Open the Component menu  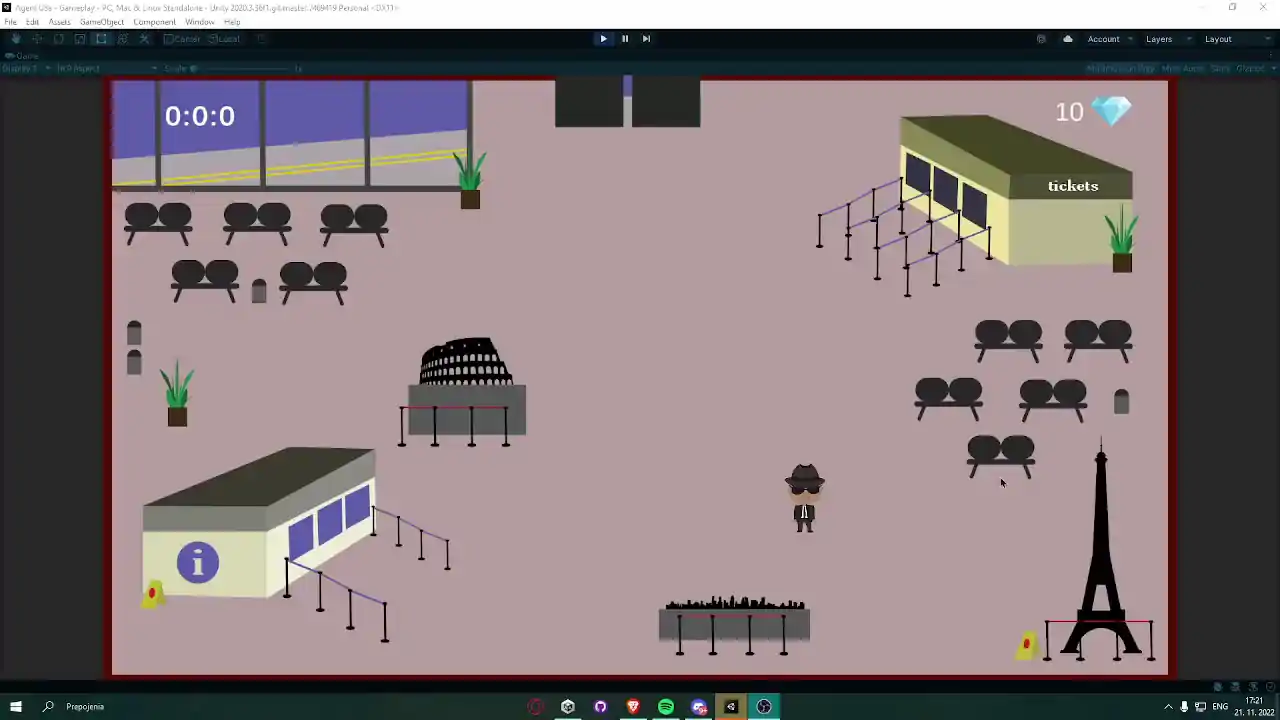click(x=154, y=22)
